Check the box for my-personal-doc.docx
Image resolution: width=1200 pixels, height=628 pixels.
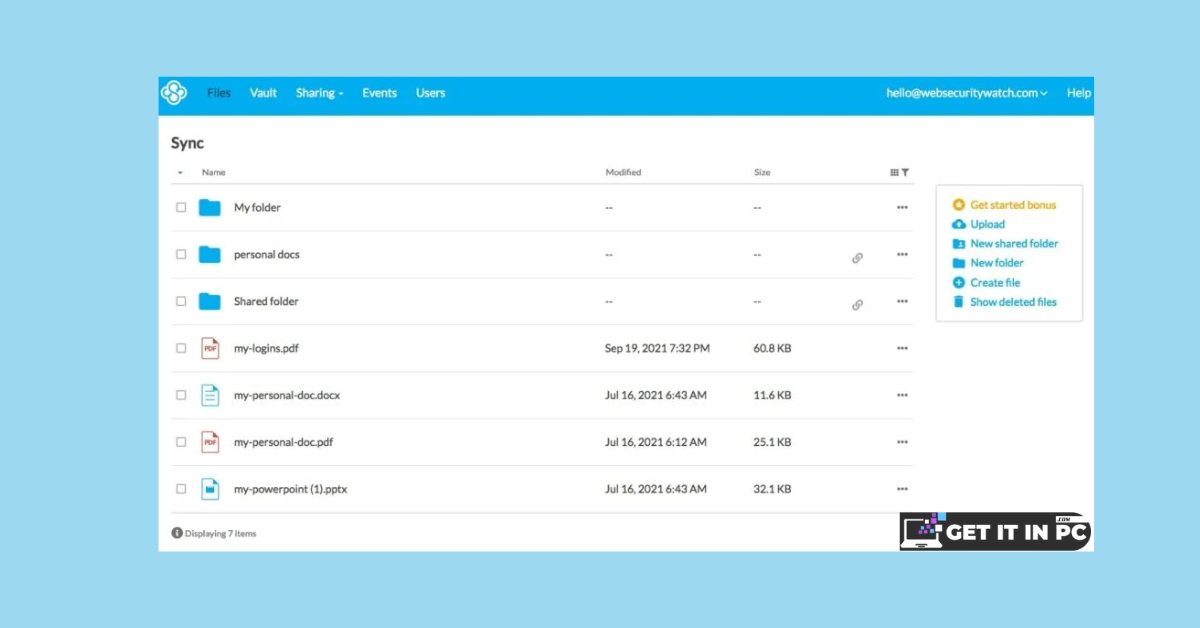click(x=181, y=395)
